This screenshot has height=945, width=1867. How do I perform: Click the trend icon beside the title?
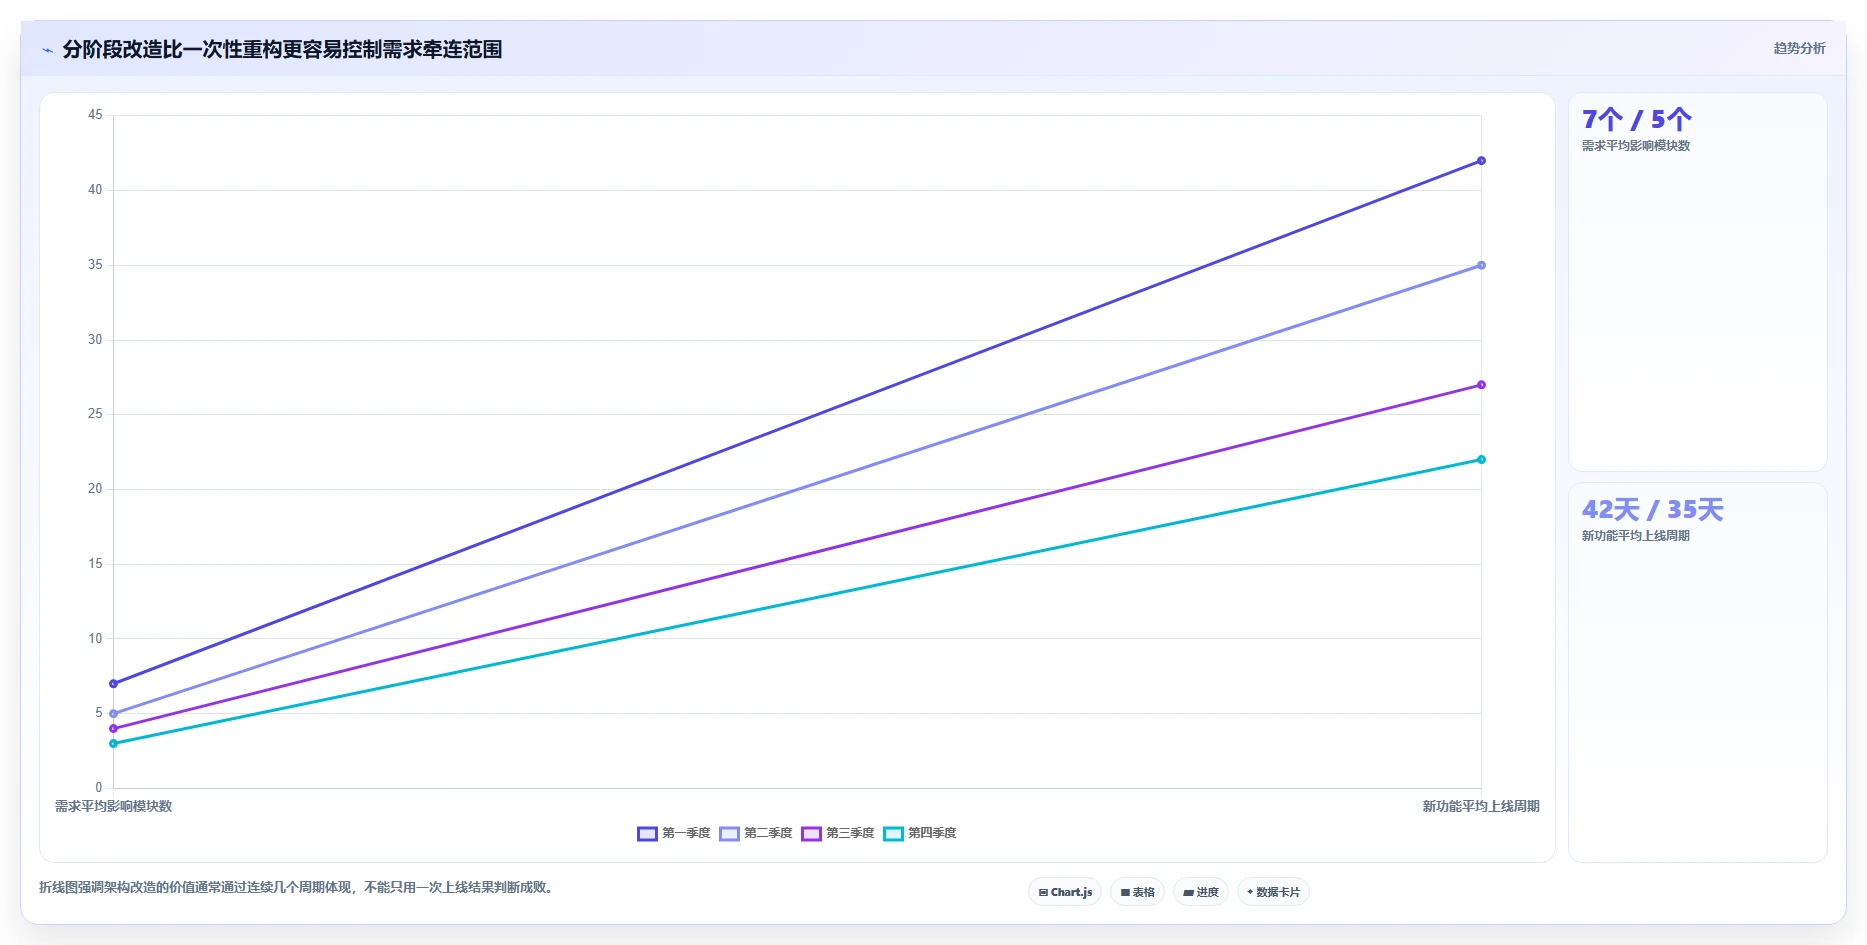[47, 50]
